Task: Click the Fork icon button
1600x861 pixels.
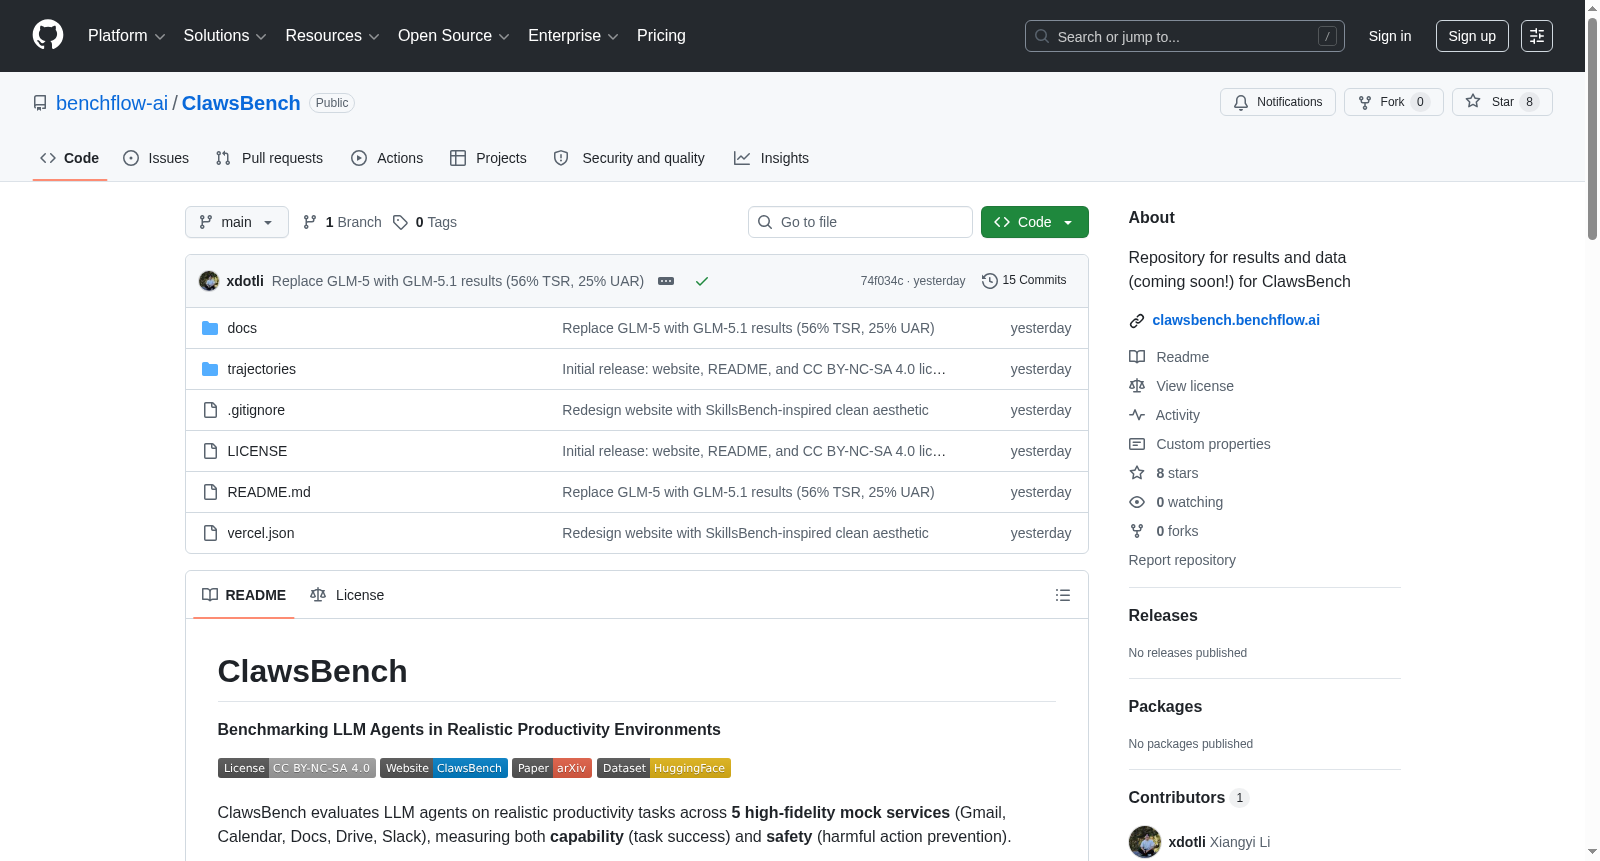Action: tap(1393, 102)
